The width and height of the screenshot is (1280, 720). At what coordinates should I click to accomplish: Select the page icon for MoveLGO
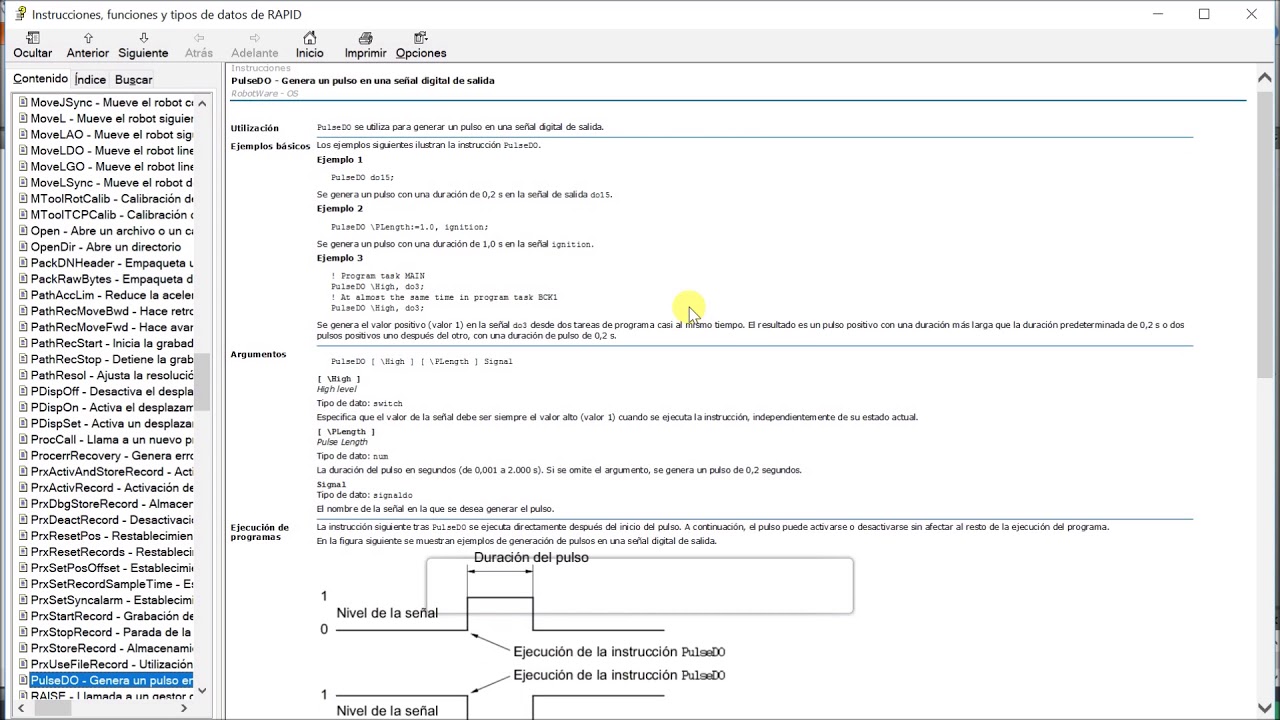tap(22, 167)
